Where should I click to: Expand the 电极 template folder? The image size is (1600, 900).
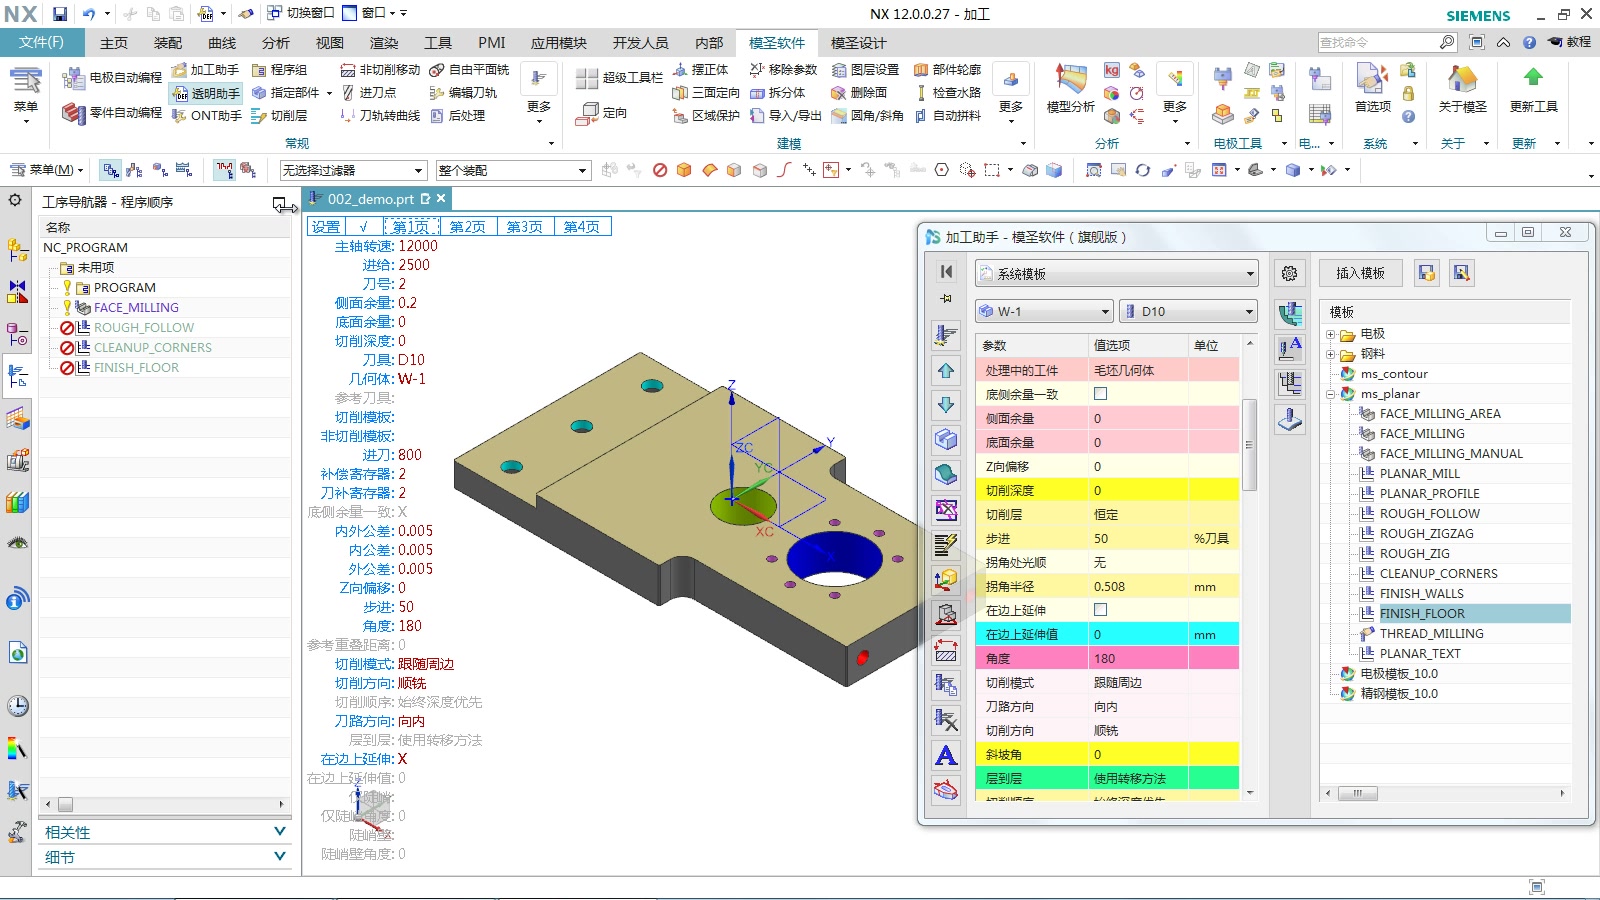(1331, 334)
